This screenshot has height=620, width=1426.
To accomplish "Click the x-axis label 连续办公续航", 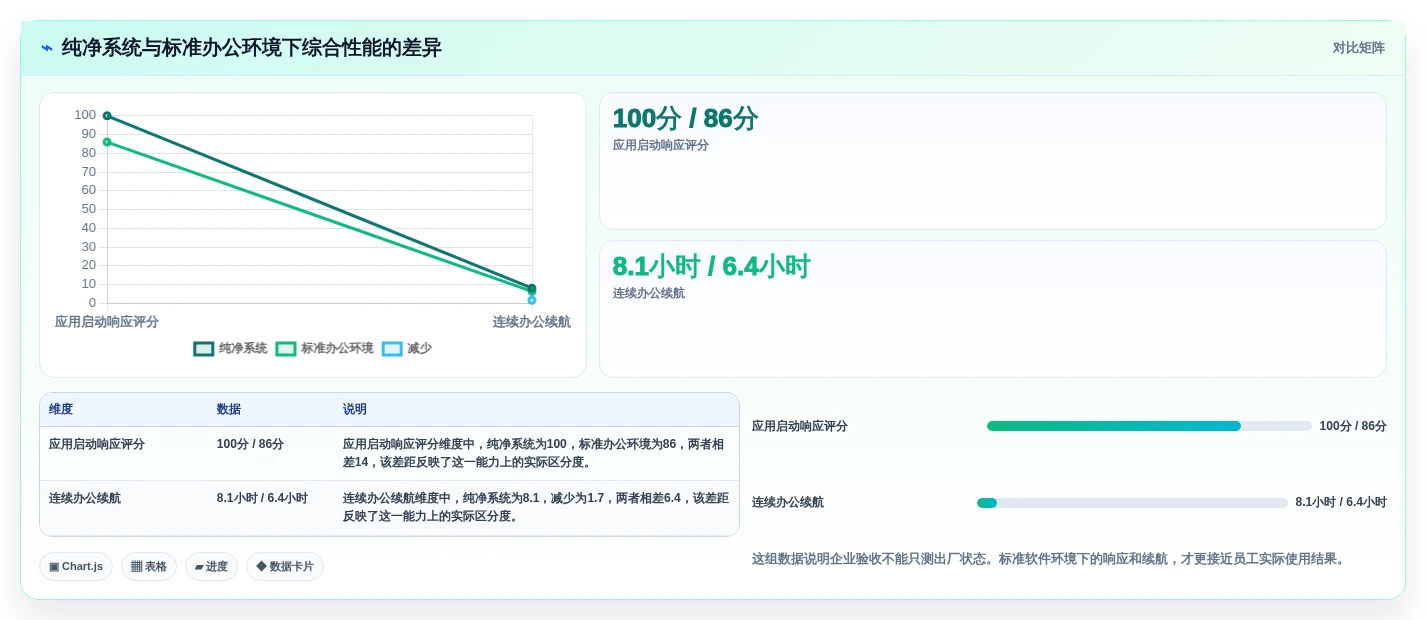I will (532, 322).
